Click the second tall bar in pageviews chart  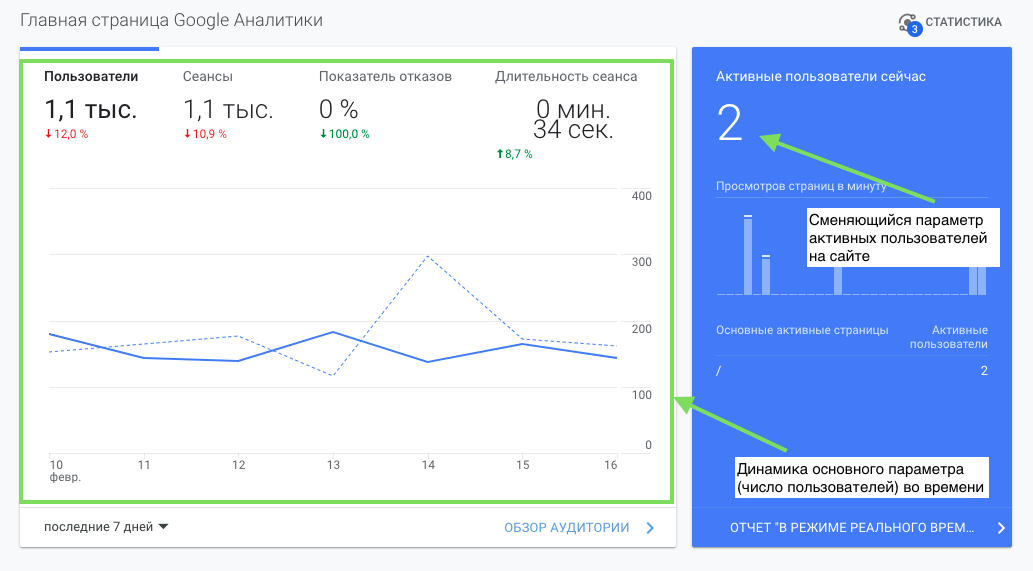point(766,275)
